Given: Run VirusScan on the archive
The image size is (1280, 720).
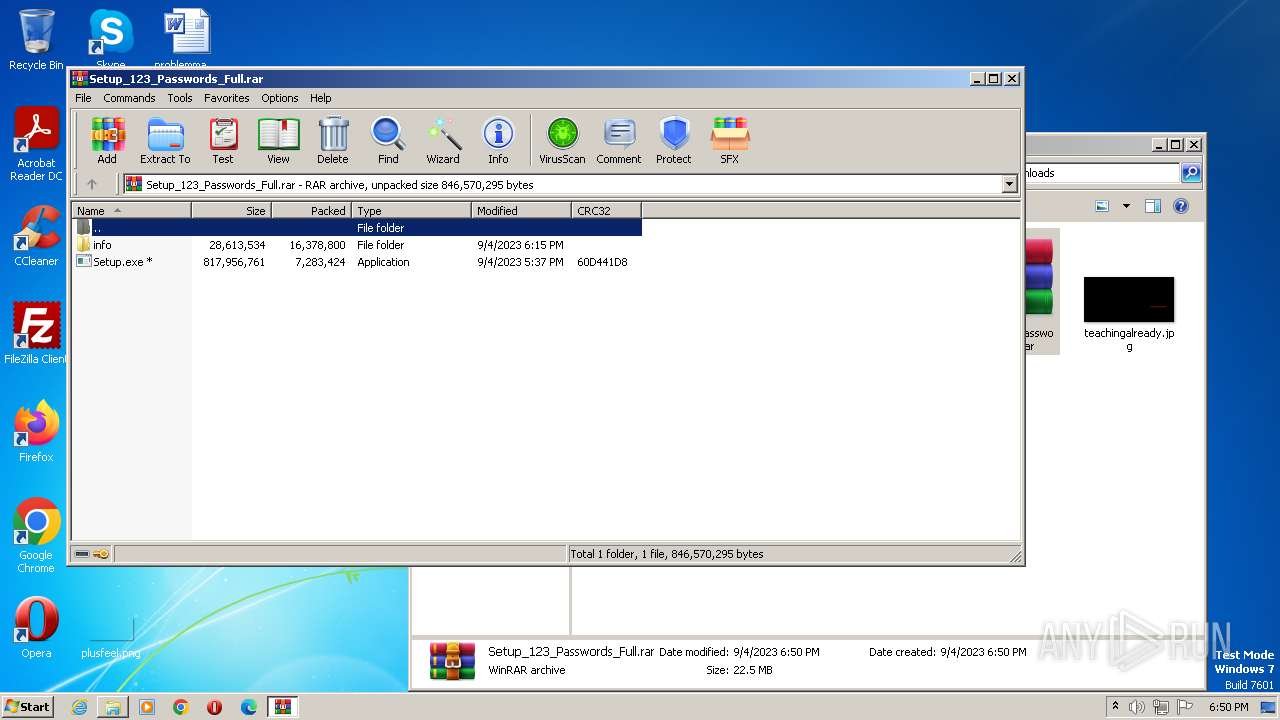Looking at the screenshot, I should [x=562, y=140].
